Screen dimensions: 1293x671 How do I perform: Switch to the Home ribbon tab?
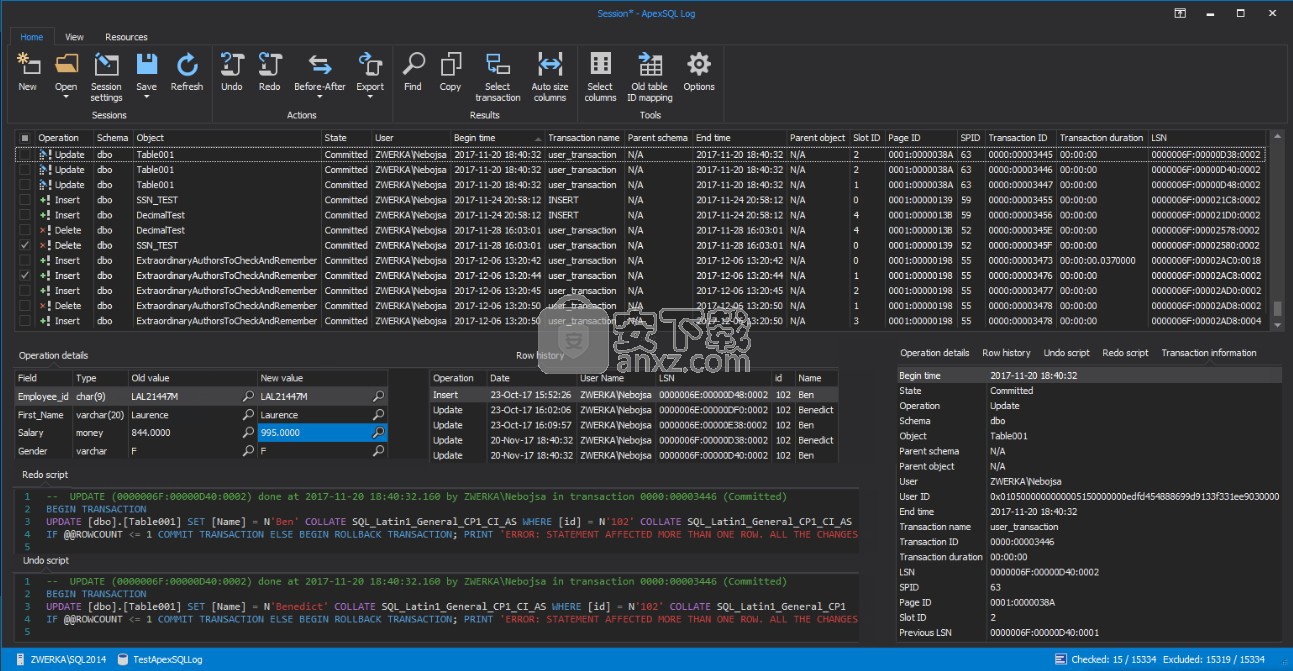(32, 37)
